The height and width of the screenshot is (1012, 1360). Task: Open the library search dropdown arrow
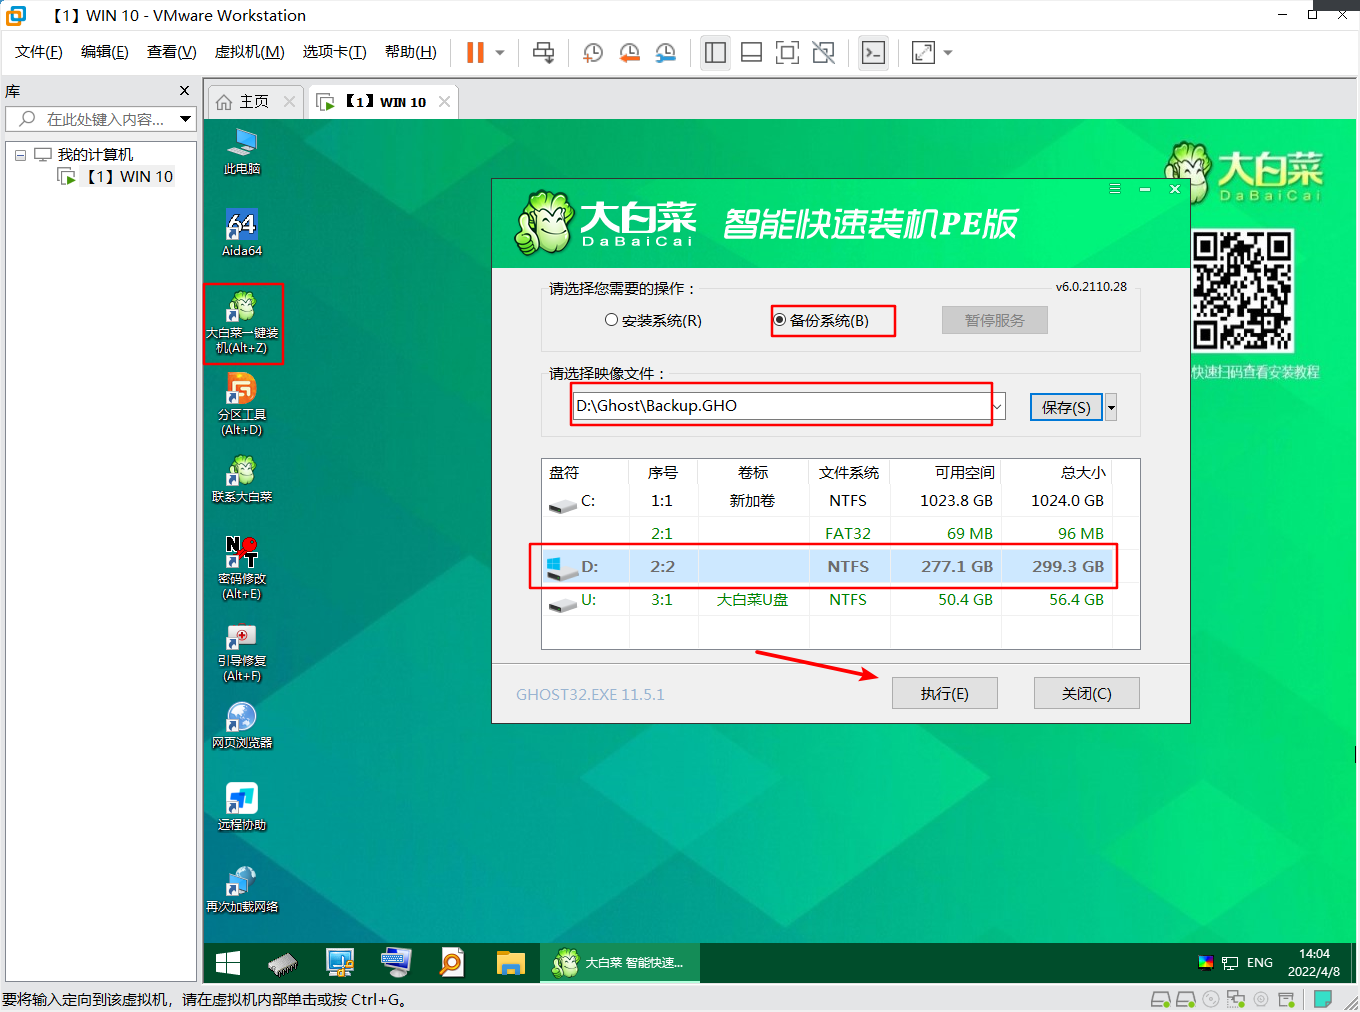pyautogui.click(x=186, y=119)
